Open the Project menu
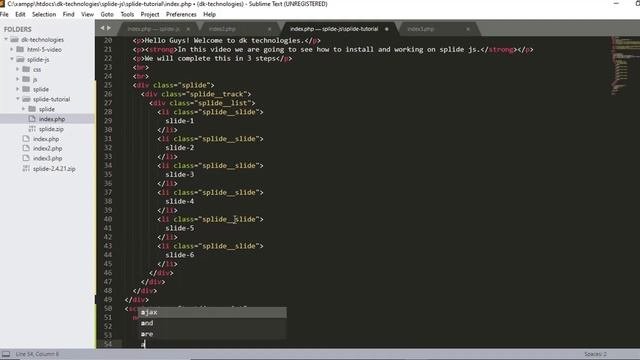This screenshot has width=640, height=360. (150, 14)
